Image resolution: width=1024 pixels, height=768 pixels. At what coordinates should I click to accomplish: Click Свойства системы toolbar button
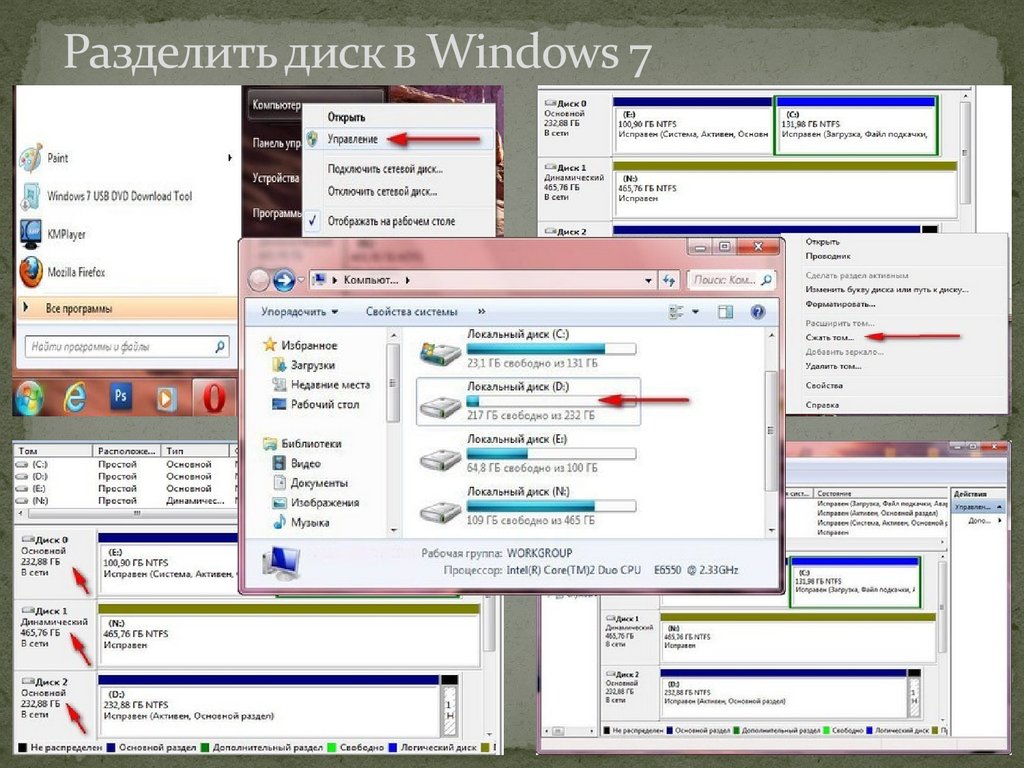coord(411,312)
